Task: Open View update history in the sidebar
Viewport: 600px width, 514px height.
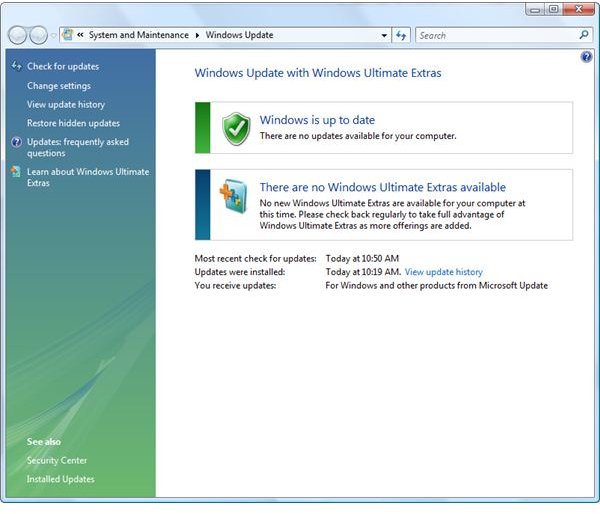Action: pos(66,104)
